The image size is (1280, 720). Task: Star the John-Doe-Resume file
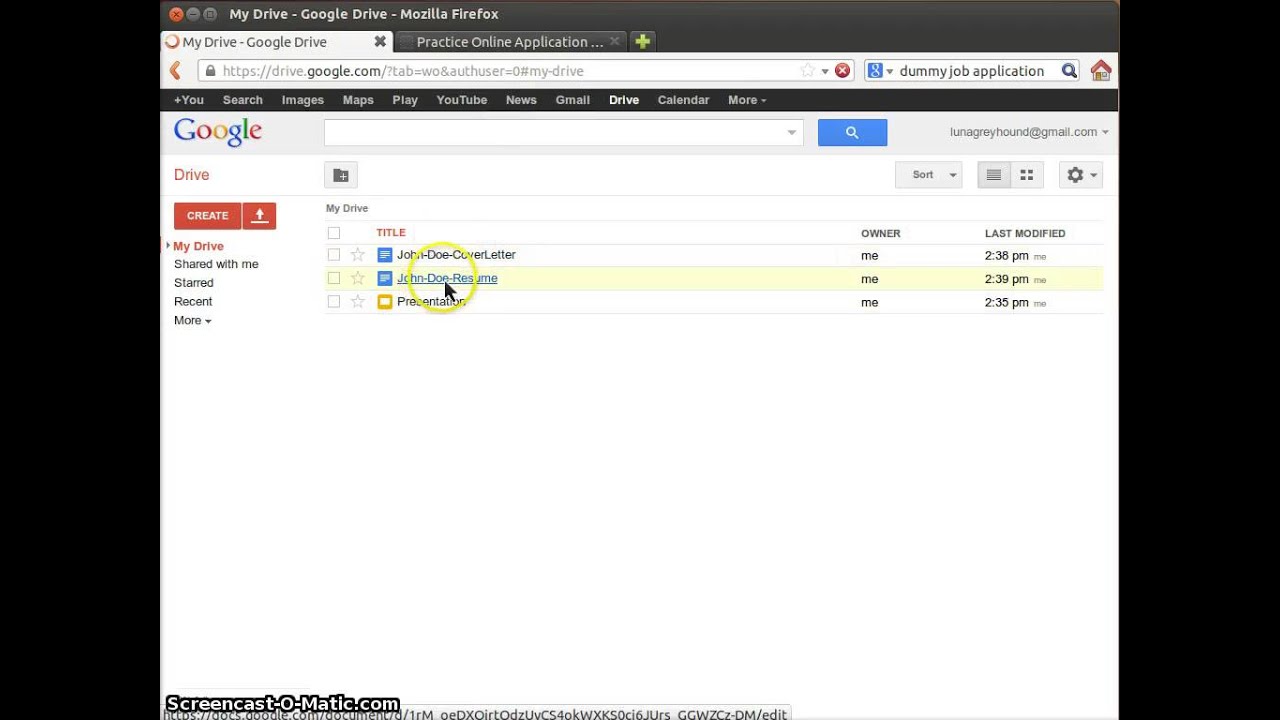pyautogui.click(x=357, y=278)
